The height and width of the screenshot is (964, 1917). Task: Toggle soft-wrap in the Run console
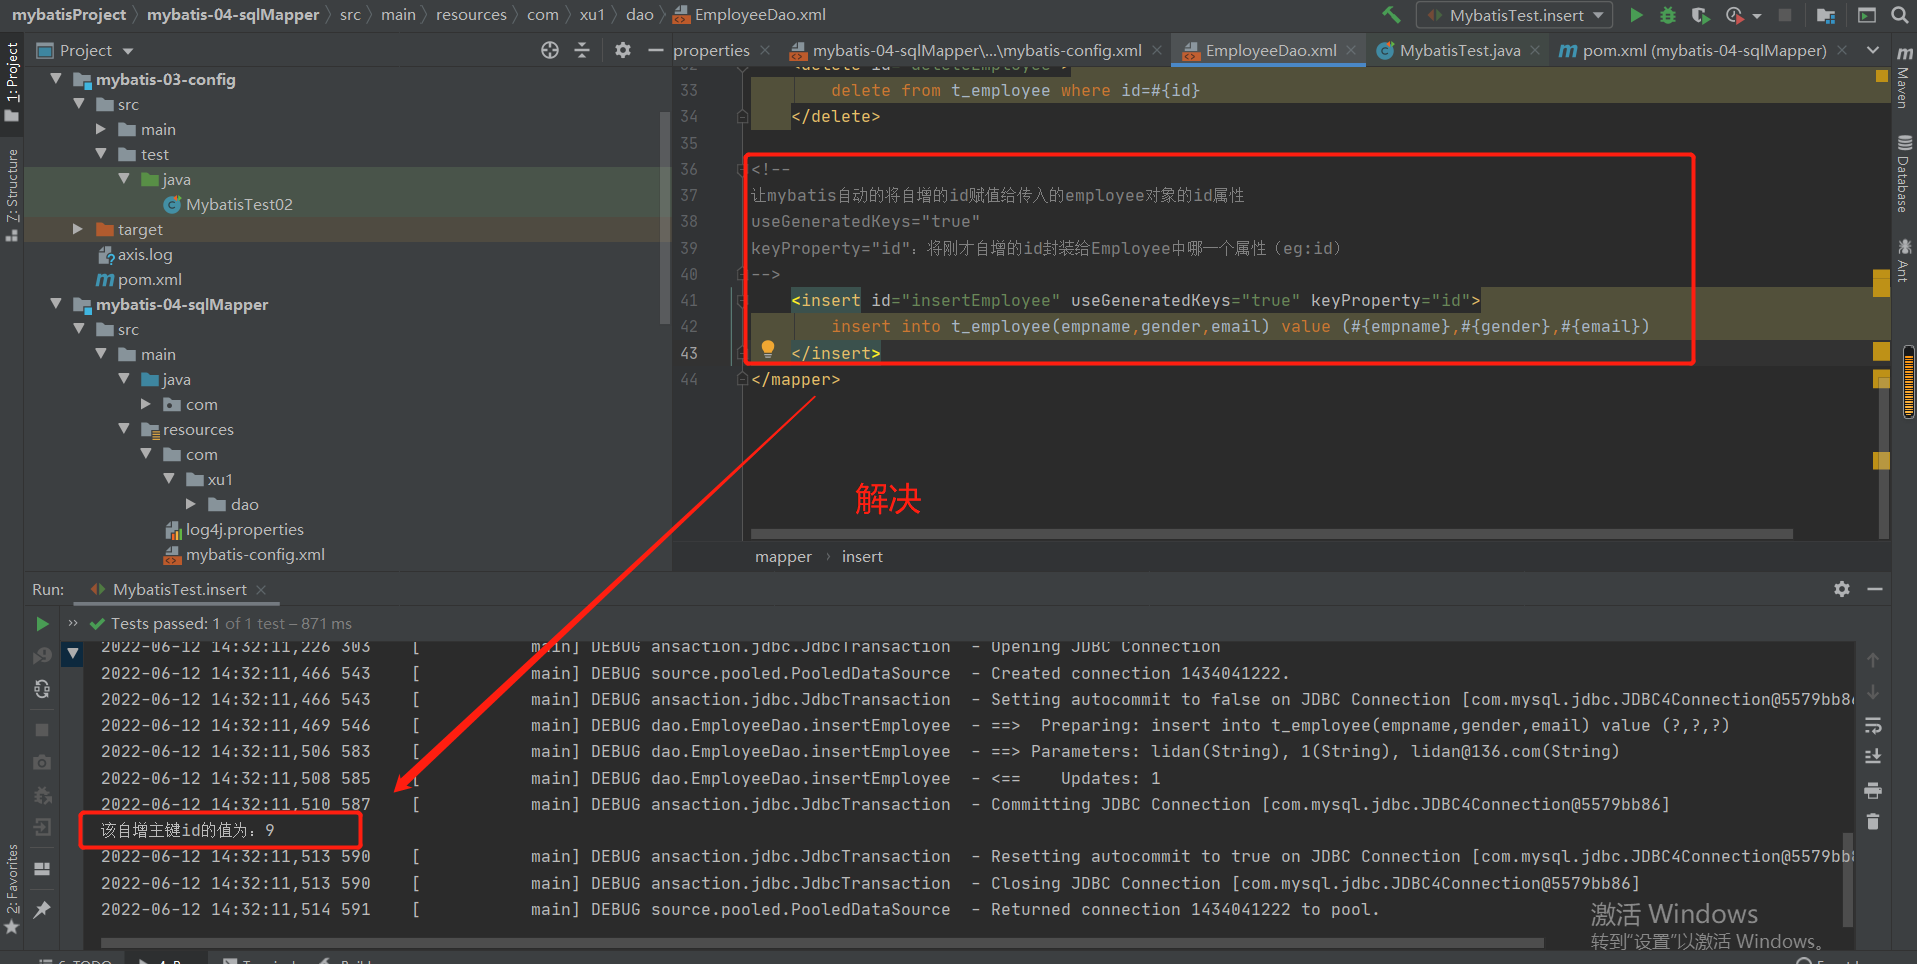point(1873,725)
